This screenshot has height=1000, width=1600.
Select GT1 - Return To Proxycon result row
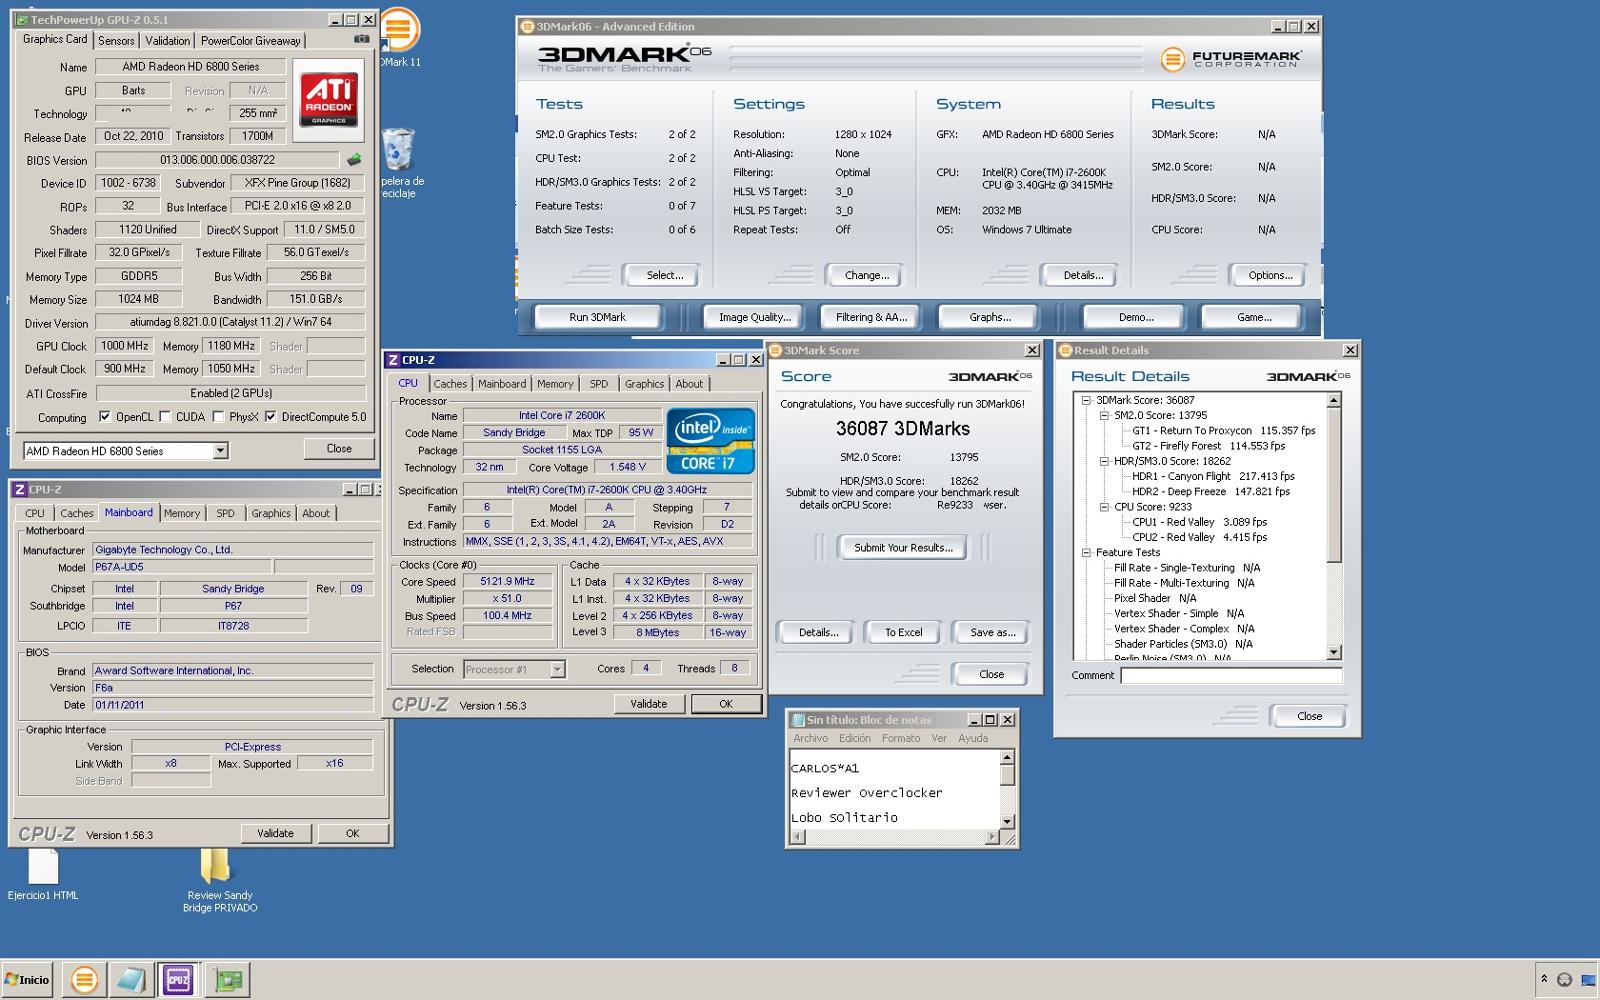pos(1223,431)
